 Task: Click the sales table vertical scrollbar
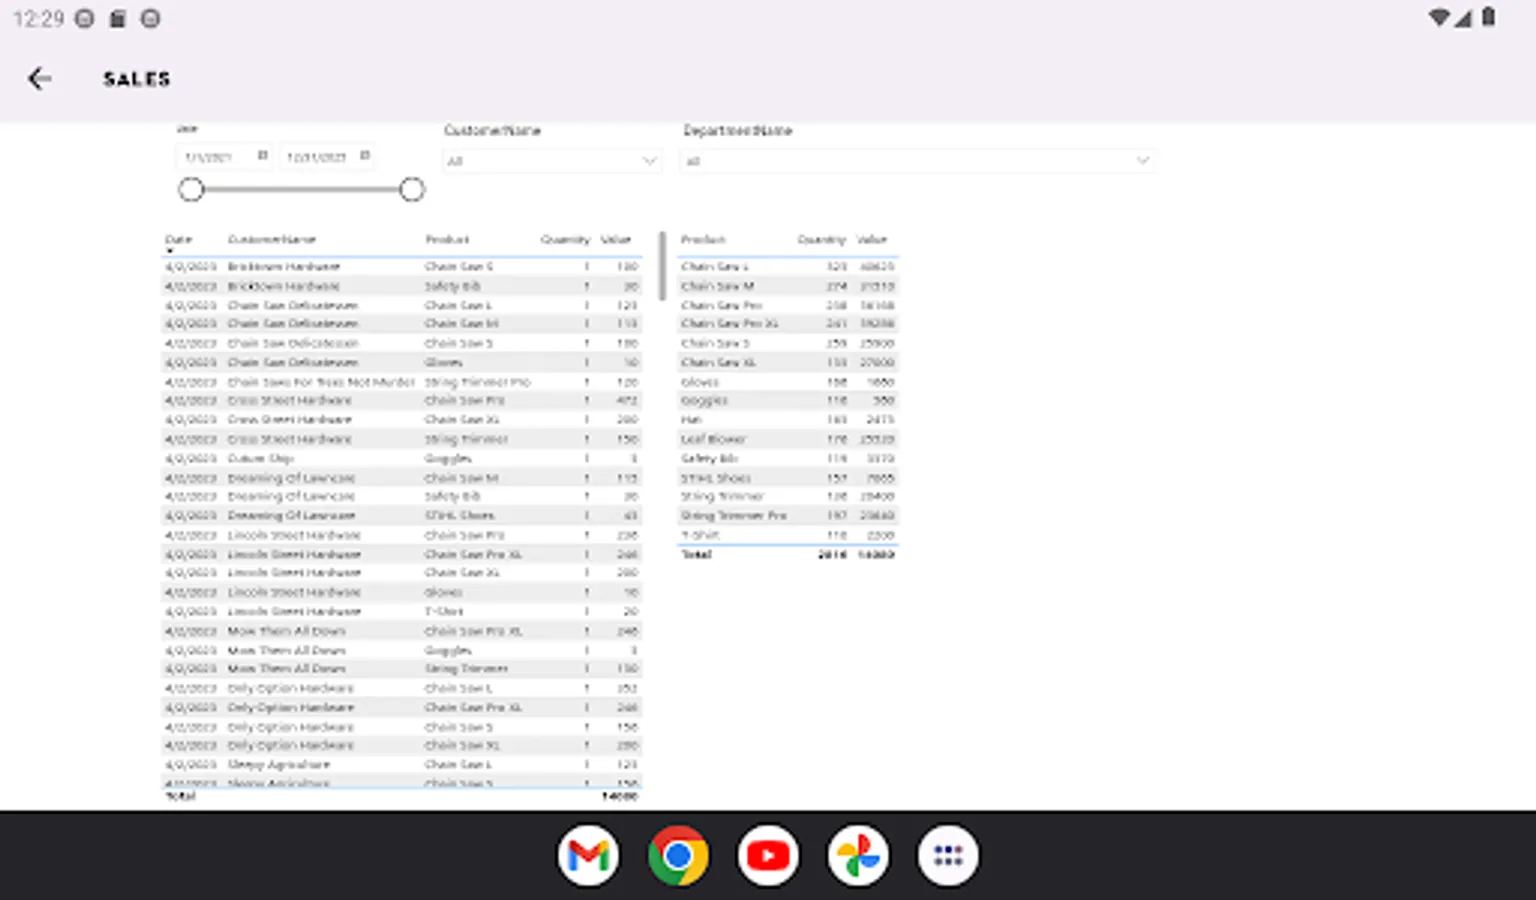(662, 266)
